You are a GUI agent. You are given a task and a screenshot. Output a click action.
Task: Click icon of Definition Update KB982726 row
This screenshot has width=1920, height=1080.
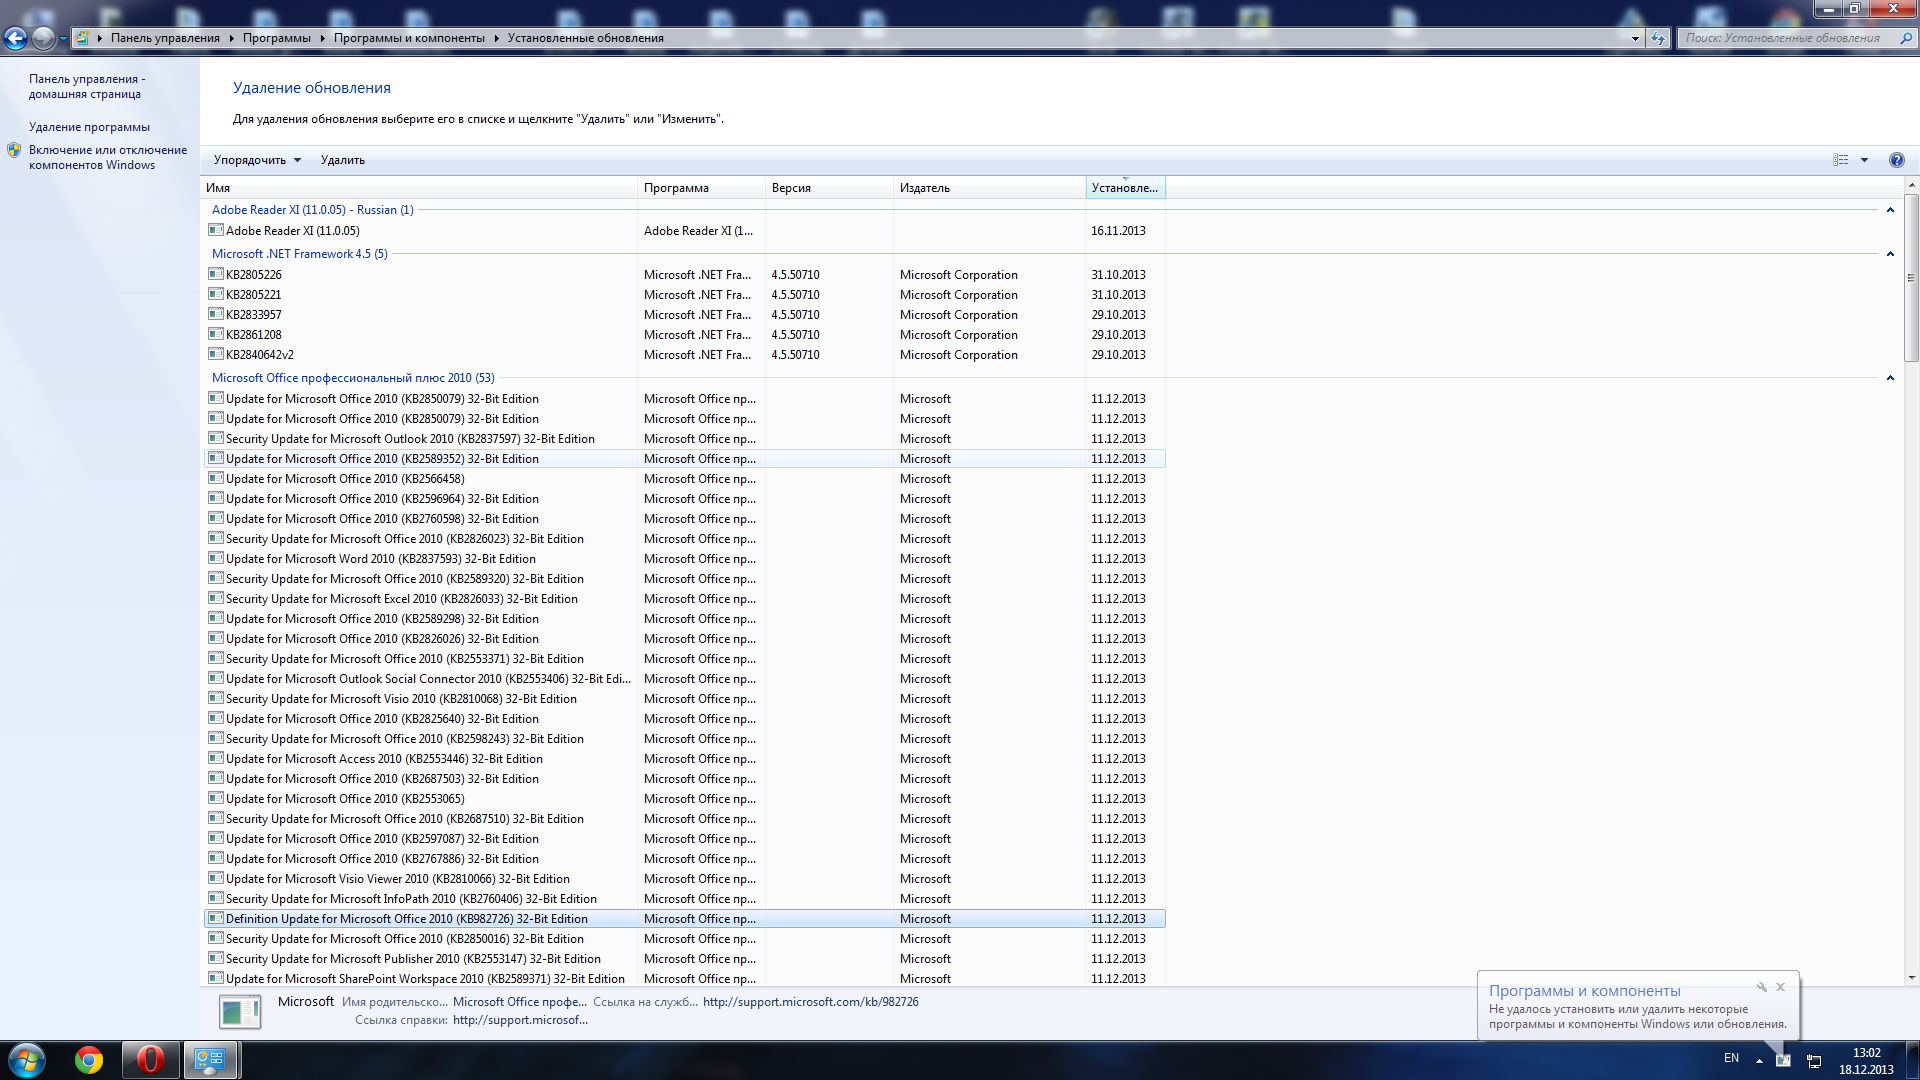215,918
